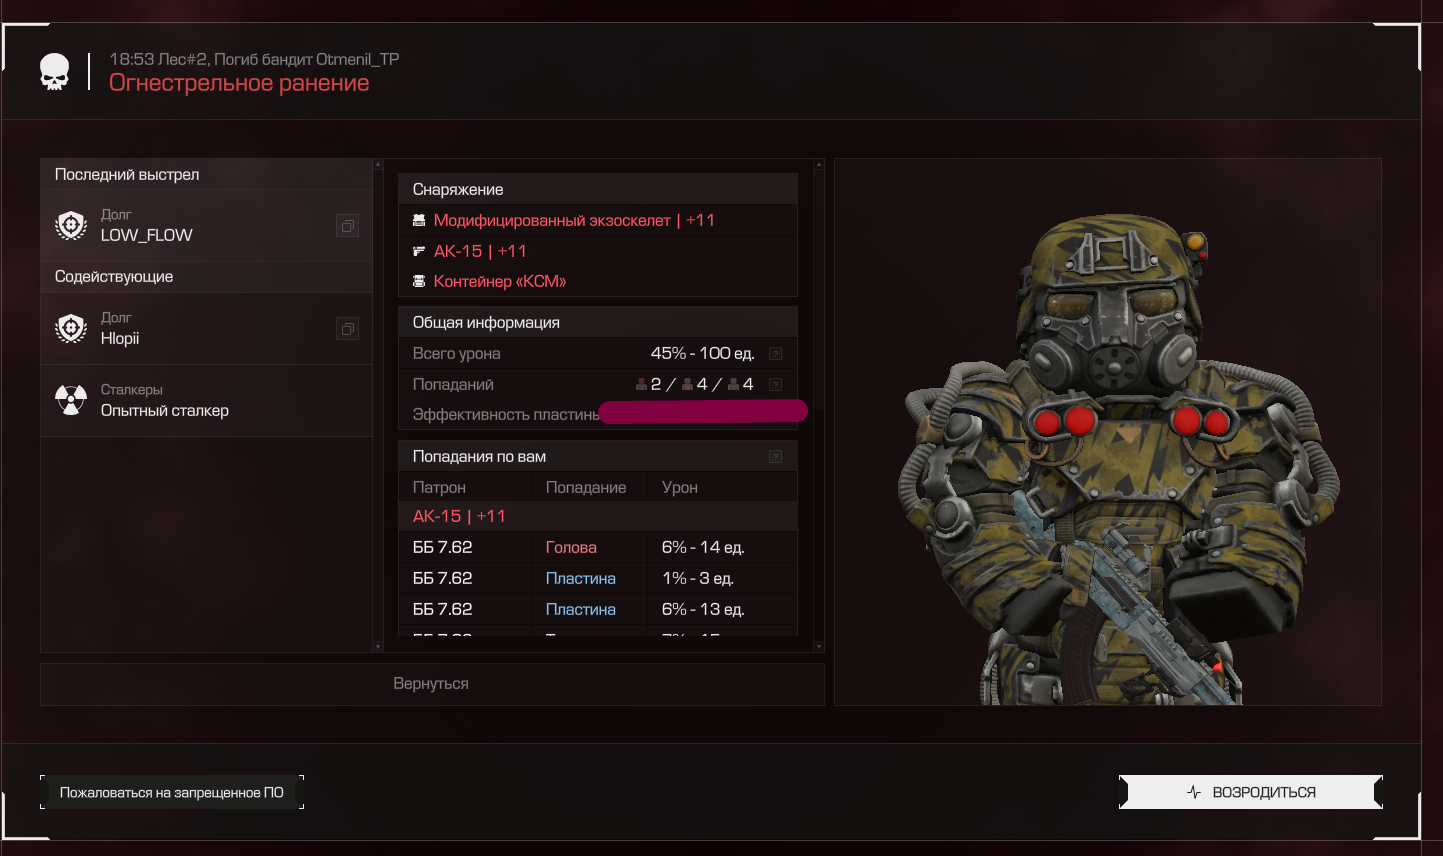Copy Hlopii nickname with the copy icon

point(347,328)
